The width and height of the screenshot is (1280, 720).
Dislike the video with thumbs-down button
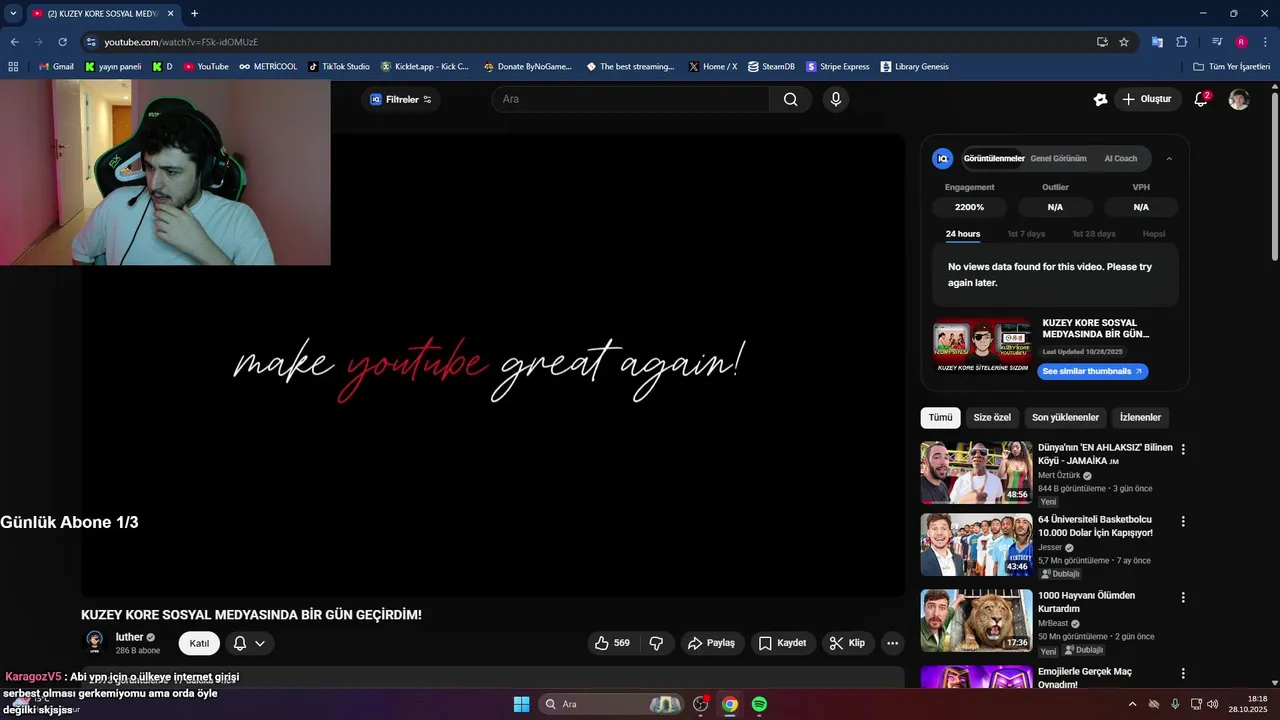(656, 643)
